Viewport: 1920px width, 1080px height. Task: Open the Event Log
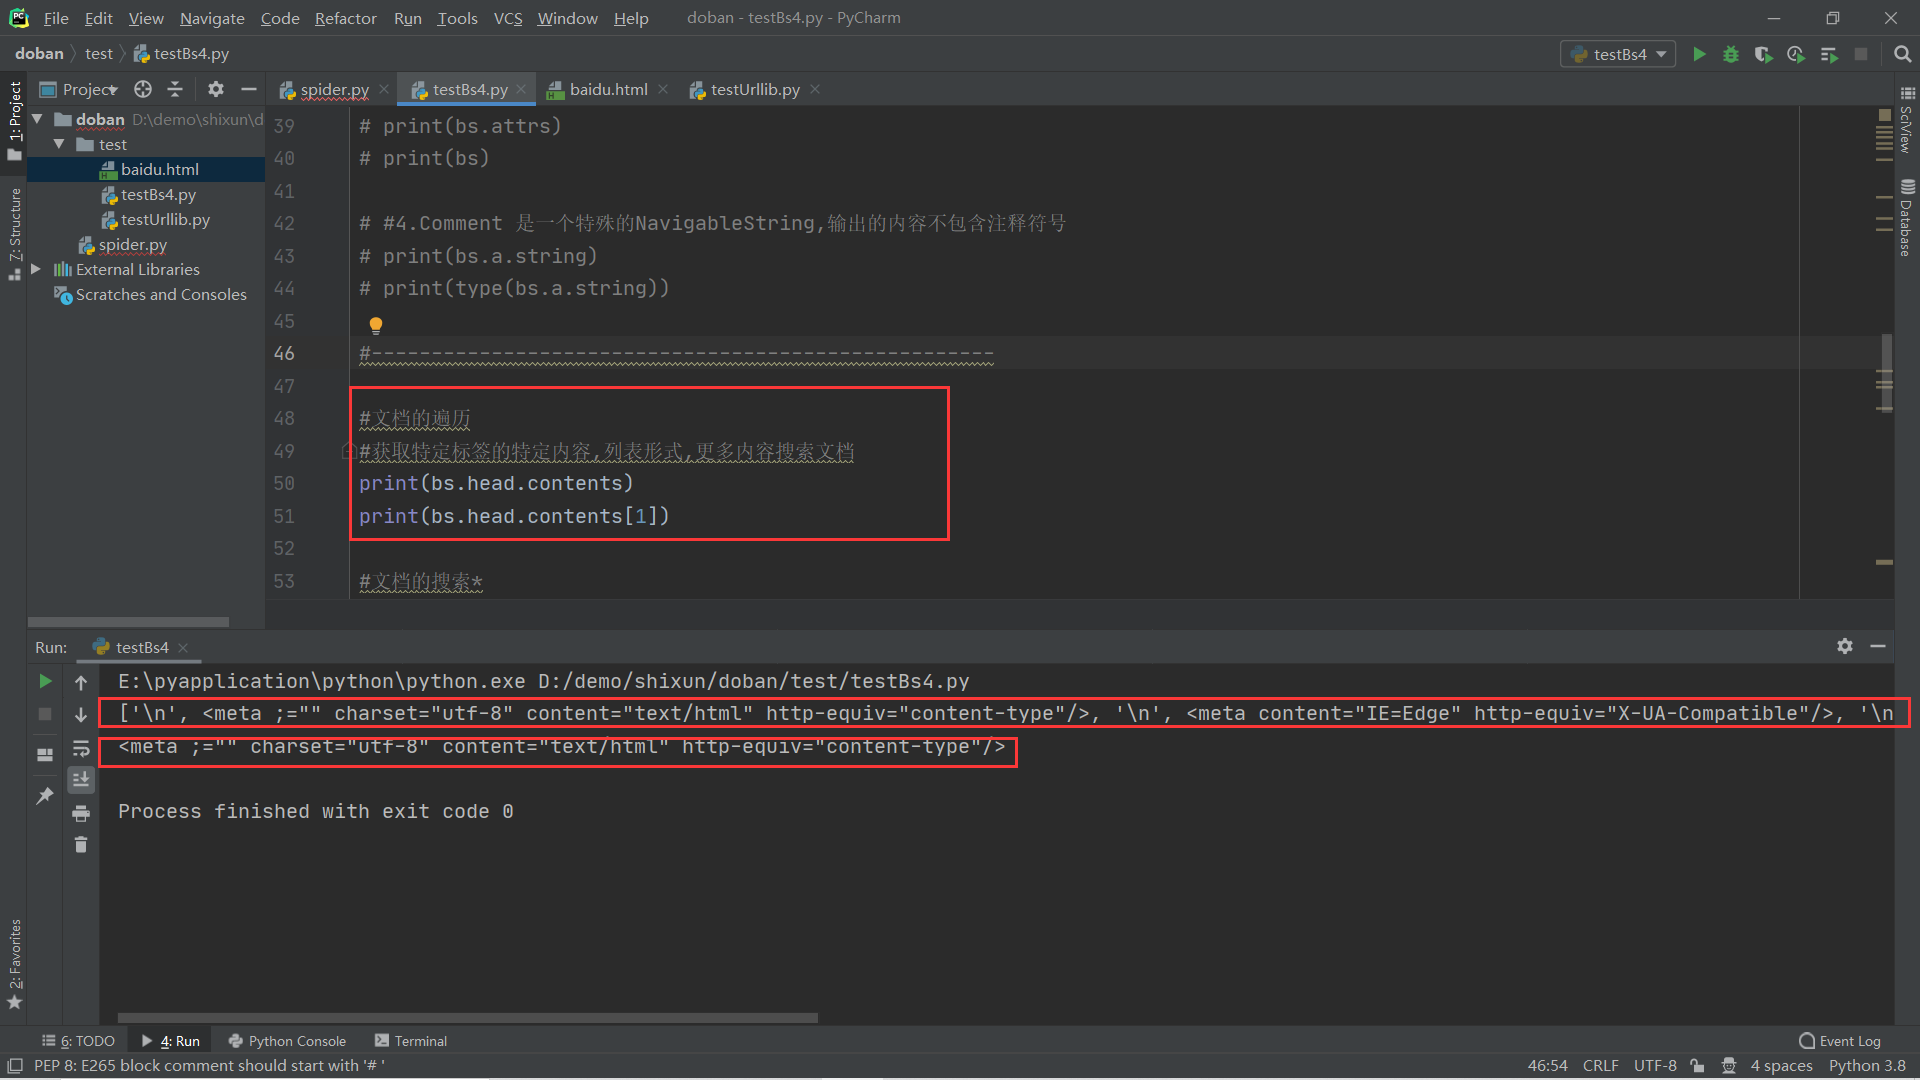(x=1840, y=1041)
